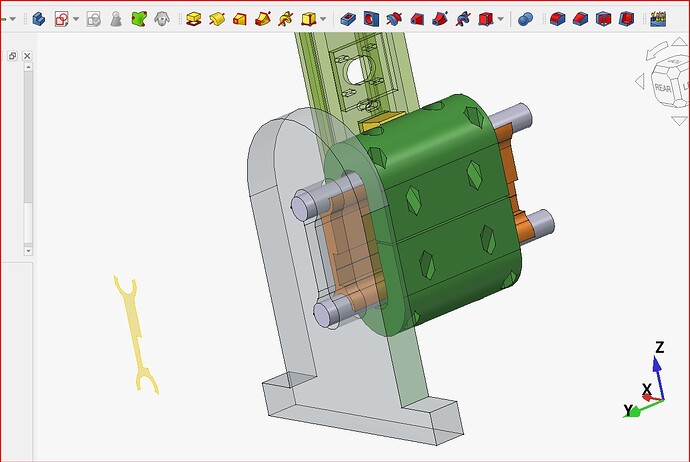
Task: Expand the Additive Primitive dropdown arrow
Action: coord(323,19)
